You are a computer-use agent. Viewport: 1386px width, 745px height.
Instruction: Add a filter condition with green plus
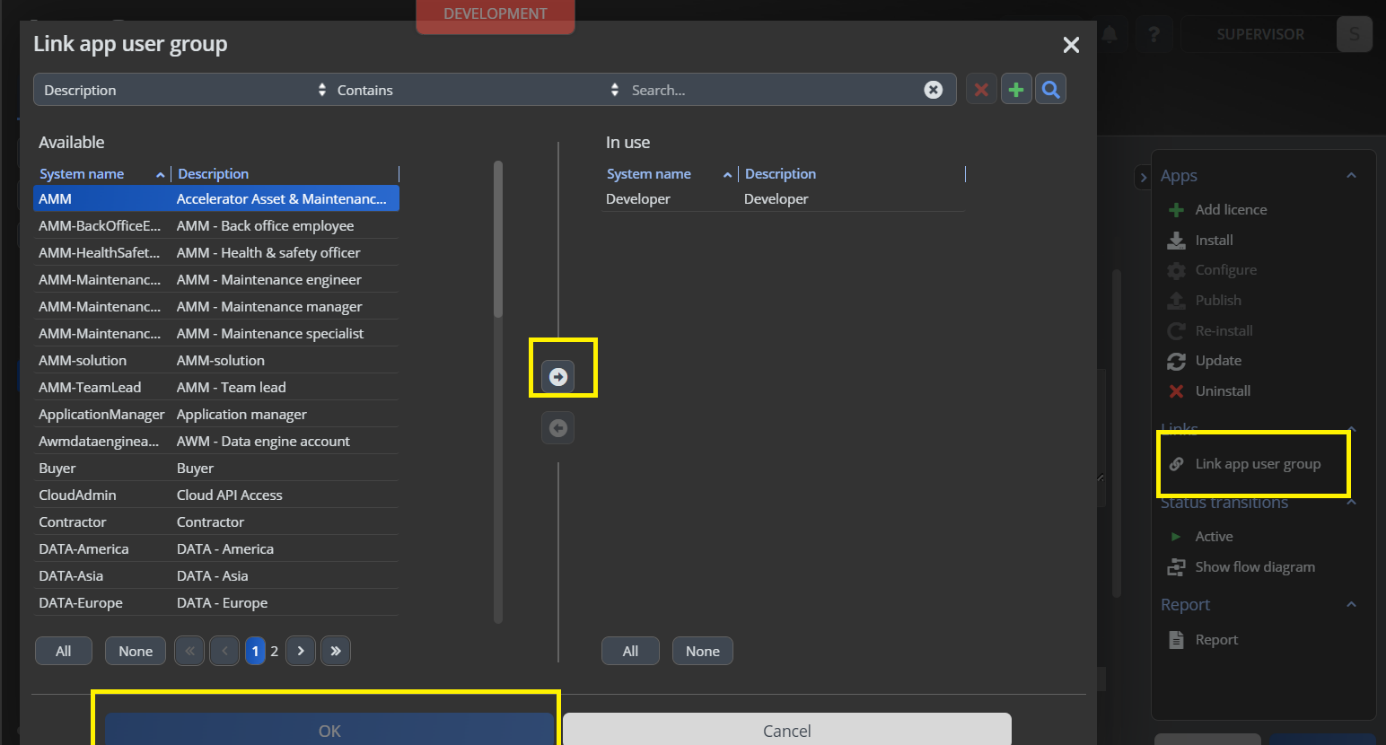pyautogui.click(x=1016, y=90)
